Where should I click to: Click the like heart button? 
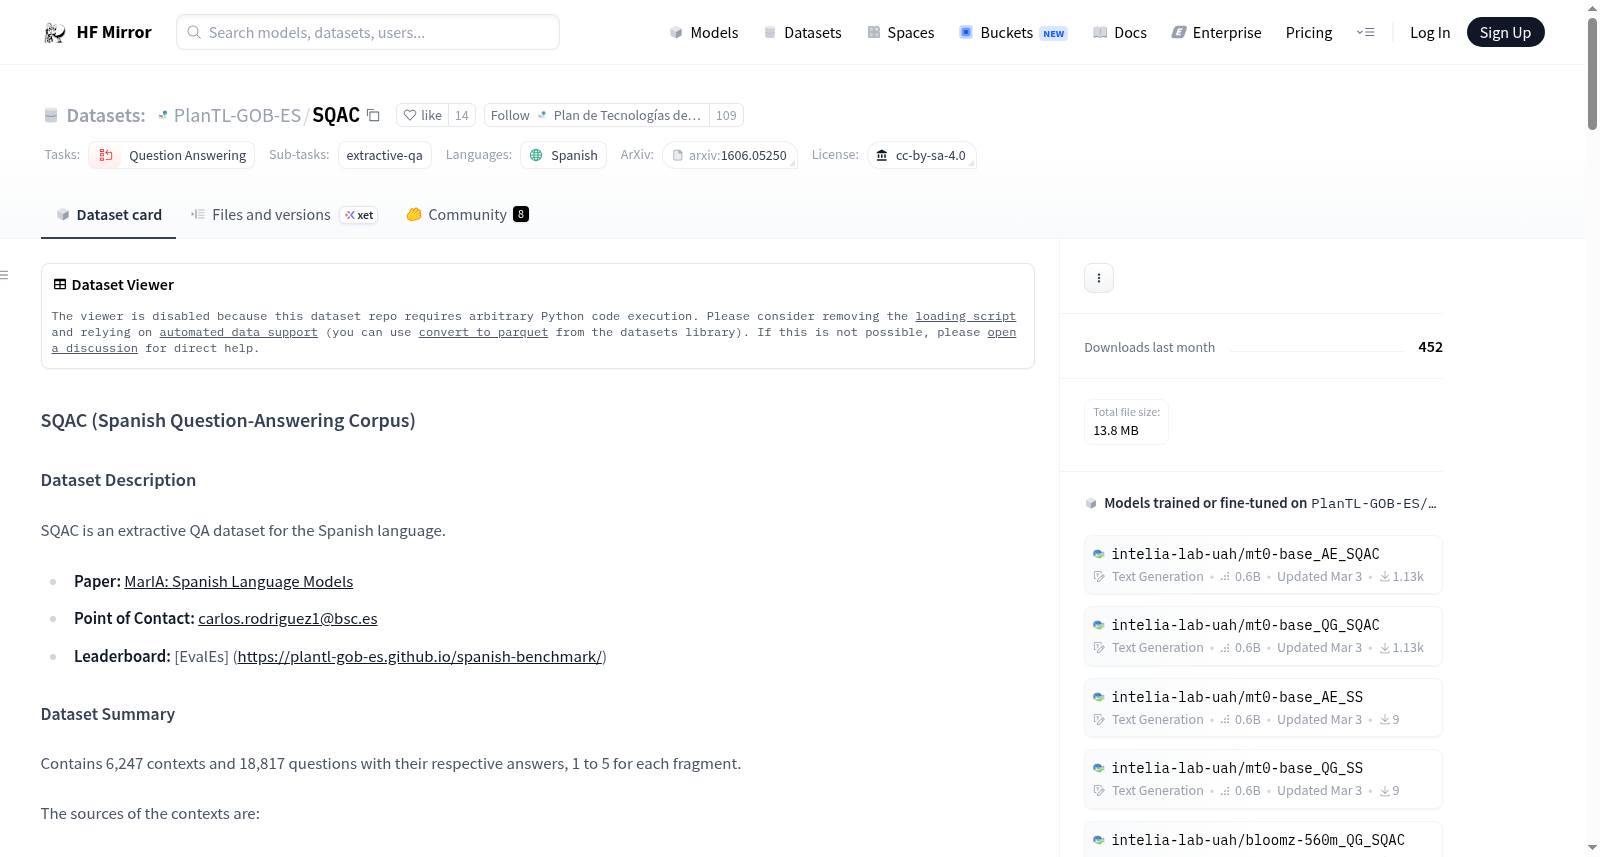pos(422,115)
